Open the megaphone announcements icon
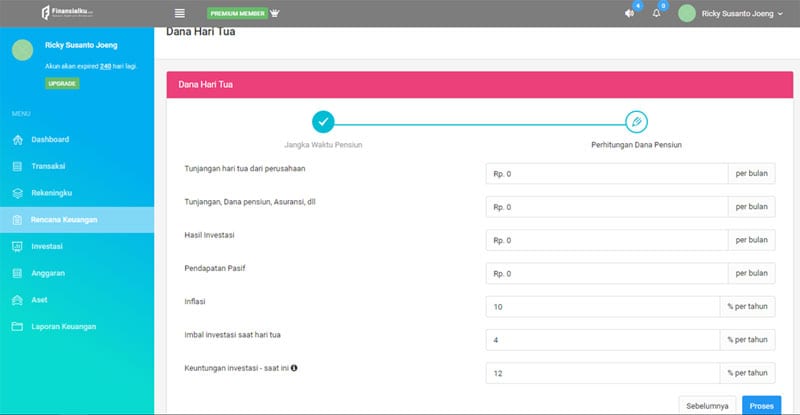 (629, 14)
